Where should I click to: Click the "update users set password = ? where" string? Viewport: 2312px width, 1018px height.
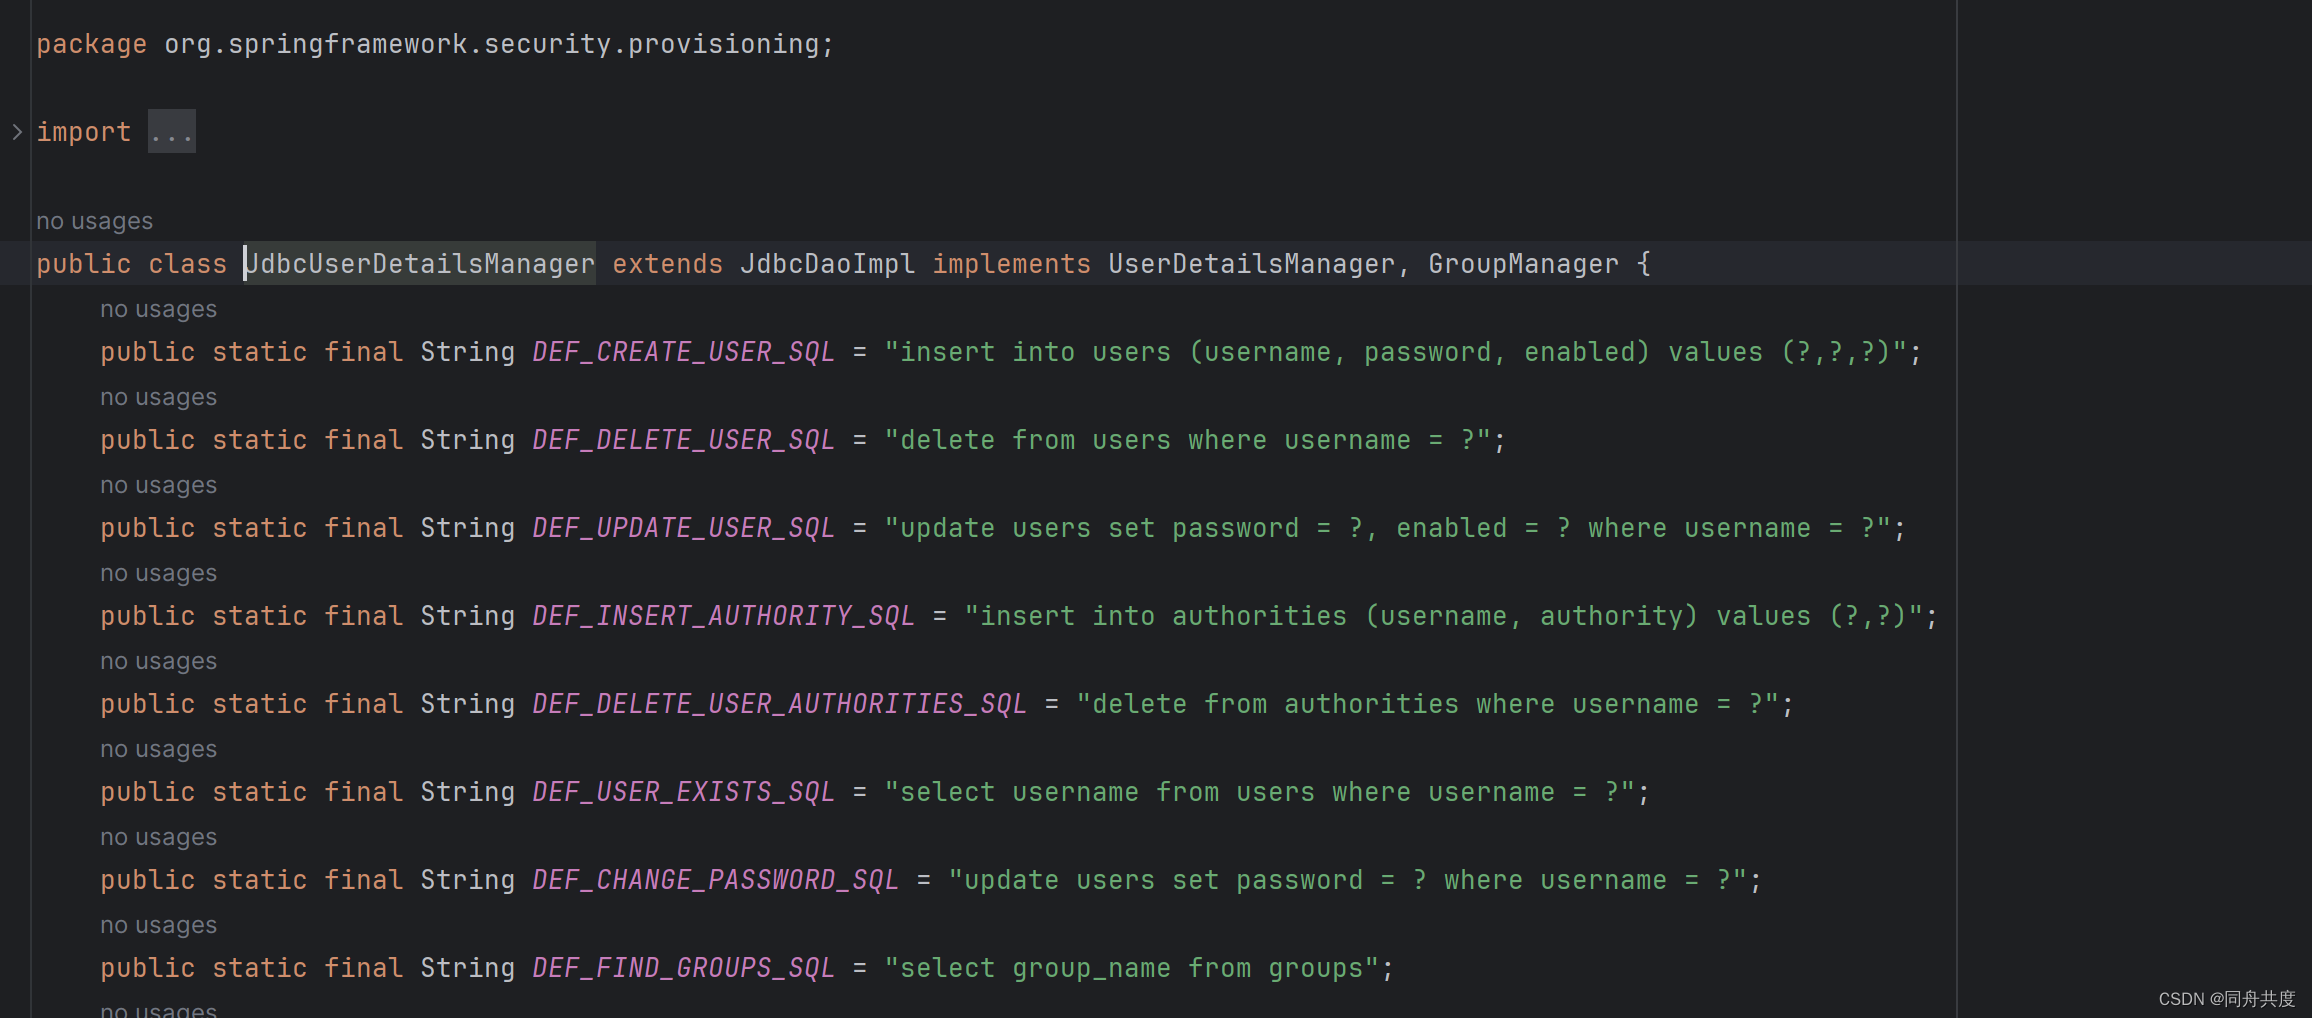(x=1347, y=880)
